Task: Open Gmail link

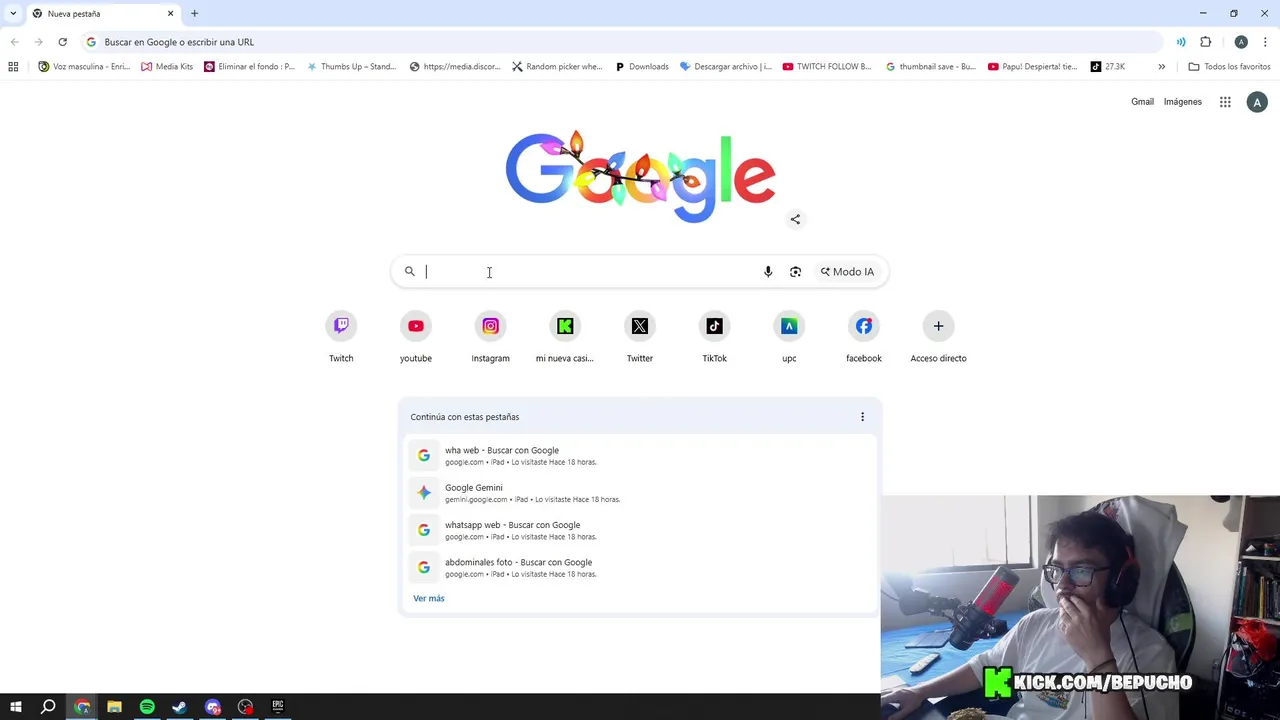Action: 1142,102
